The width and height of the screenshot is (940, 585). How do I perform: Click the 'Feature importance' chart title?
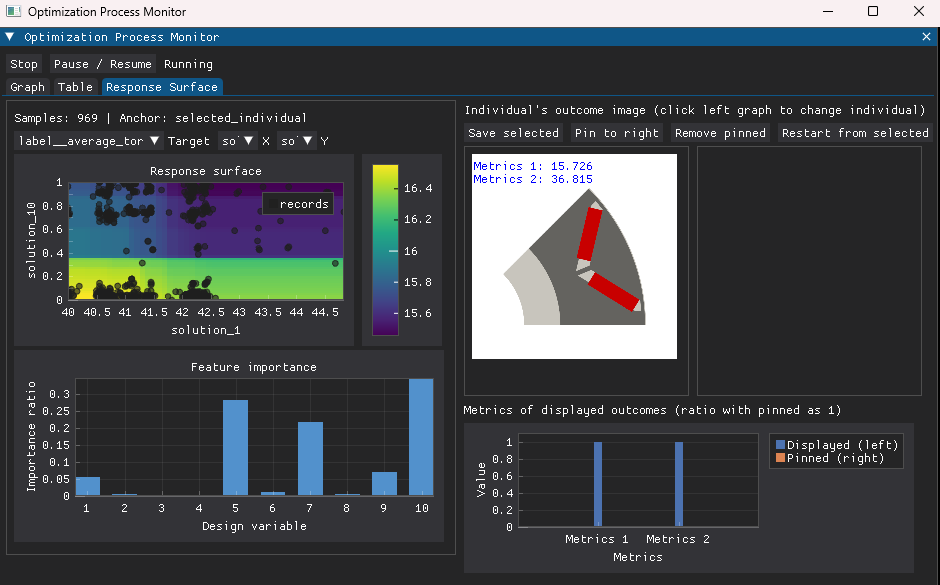(x=254, y=367)
